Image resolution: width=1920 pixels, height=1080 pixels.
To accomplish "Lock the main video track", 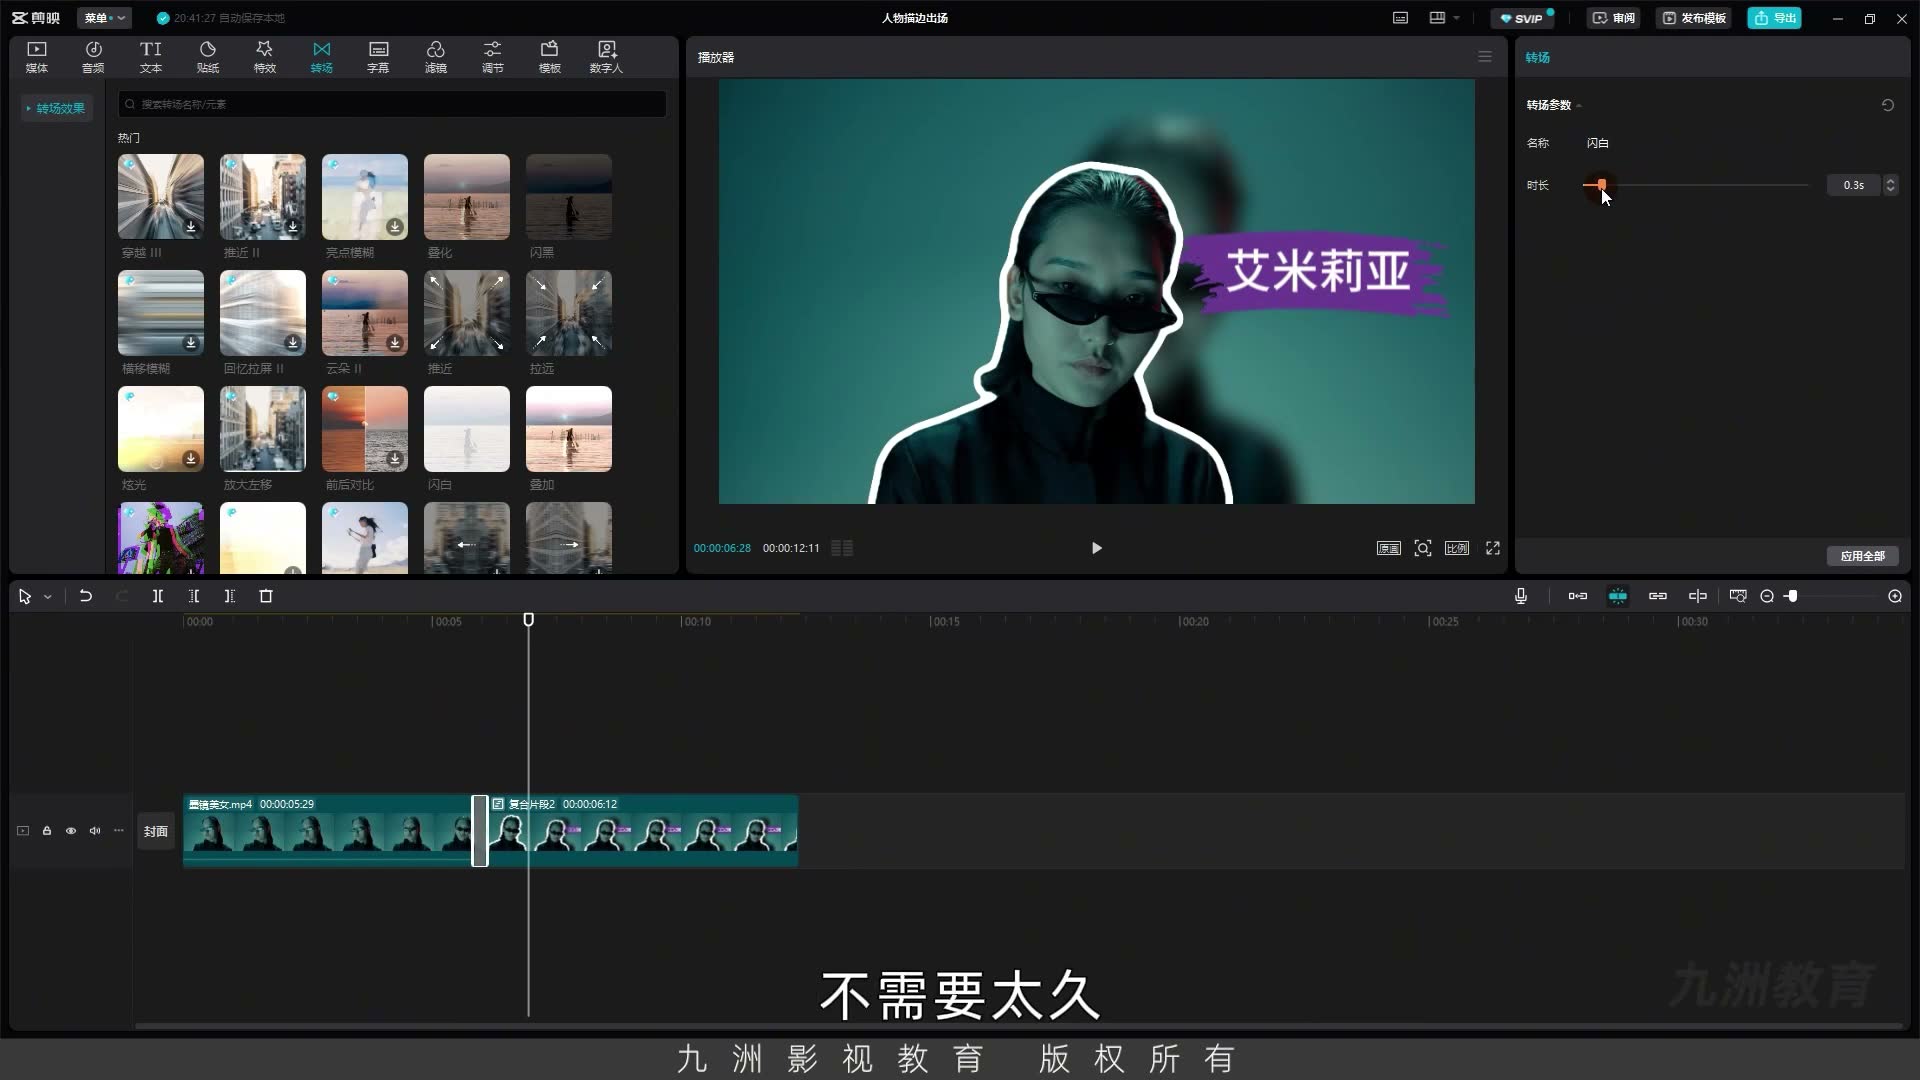I will 47,831.
